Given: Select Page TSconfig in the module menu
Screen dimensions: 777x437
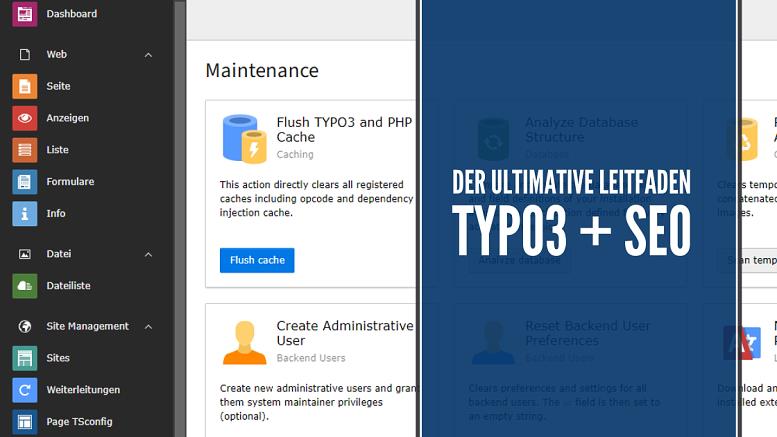Looking at the screenshot, I should pyautogui.click(x=79, y=422).
